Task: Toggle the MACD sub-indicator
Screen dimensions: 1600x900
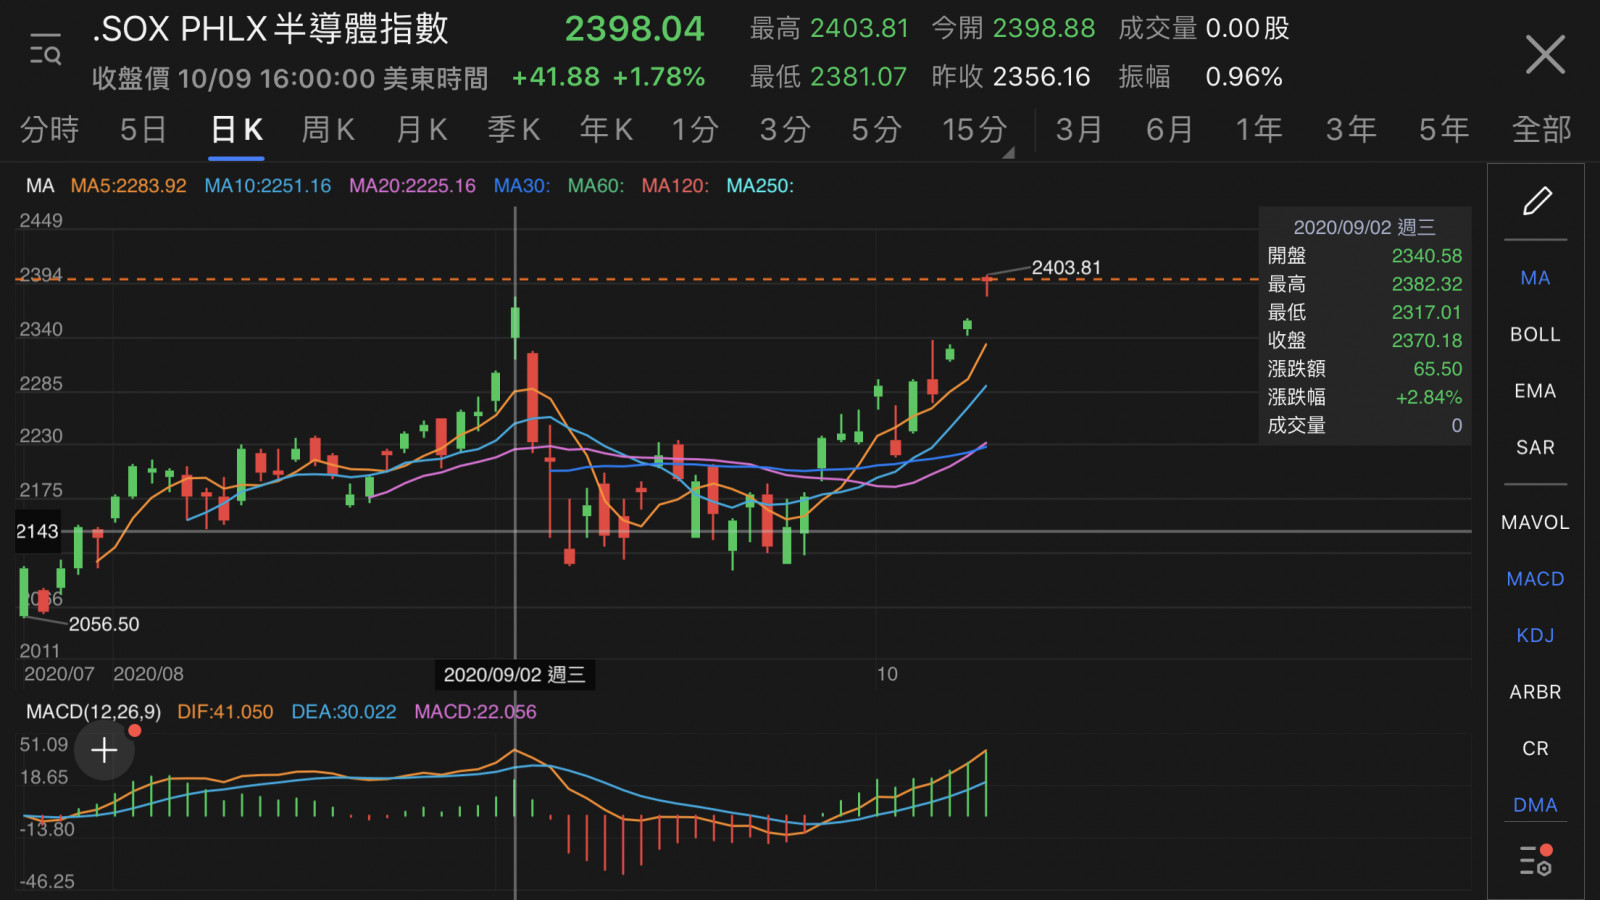Action: pos(1535,579)
